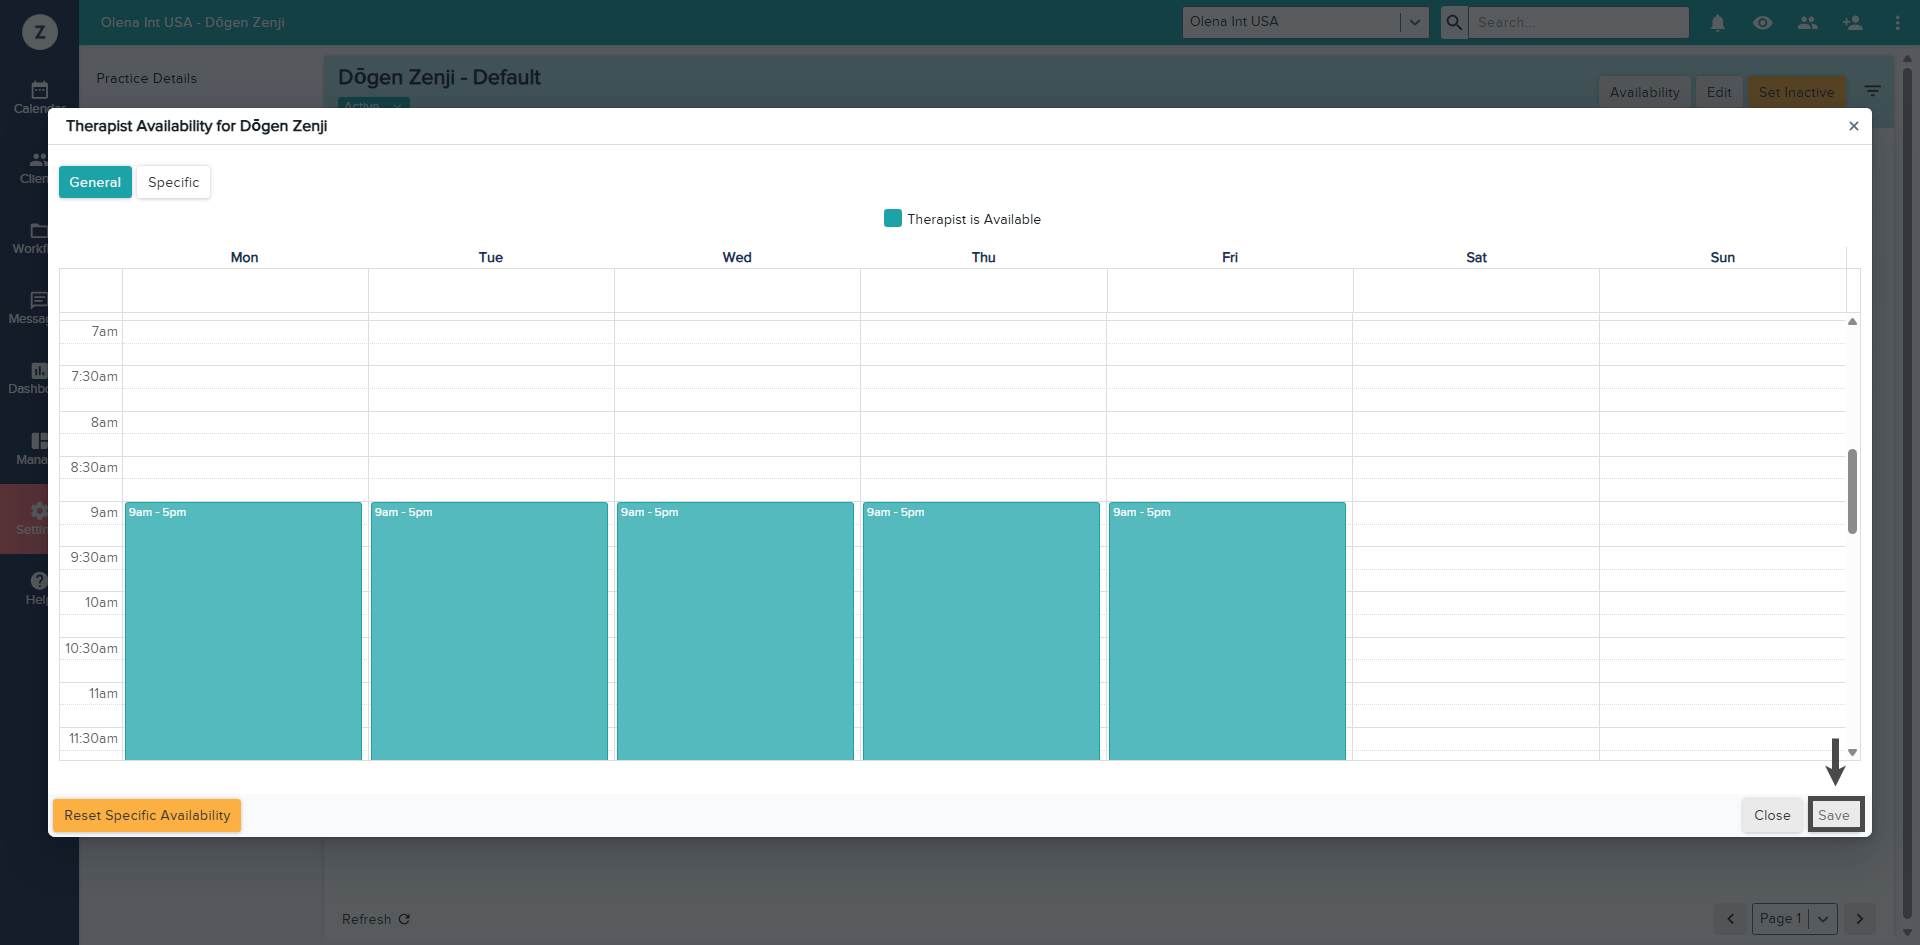1920x945 pixels.
Task: Save the therapist availability
Action: point(1834,815)
